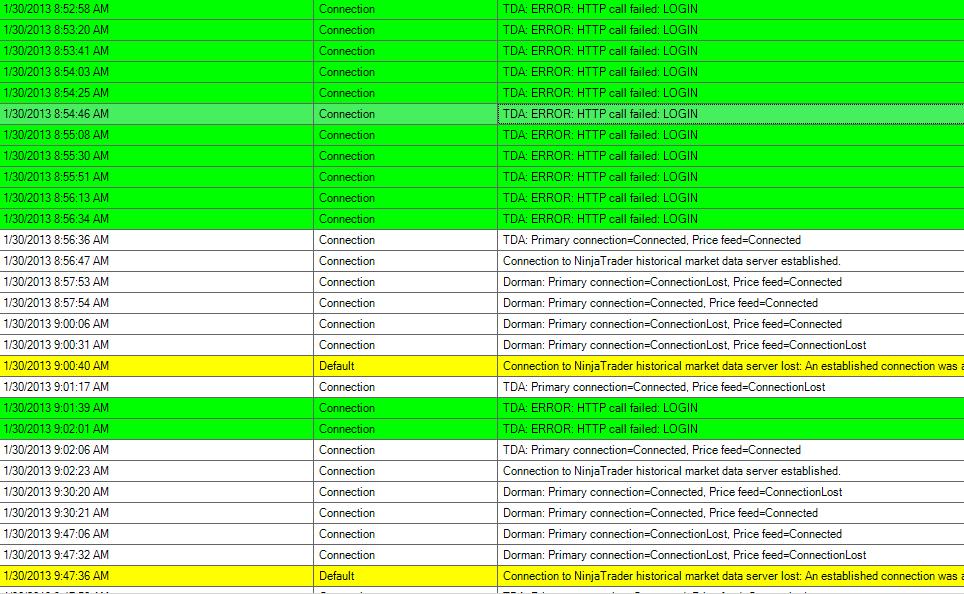Select Dorman feed ConnectionLost message at 9:00:31 AM
The image size is (964, 594).
click(x=731, y=344)
